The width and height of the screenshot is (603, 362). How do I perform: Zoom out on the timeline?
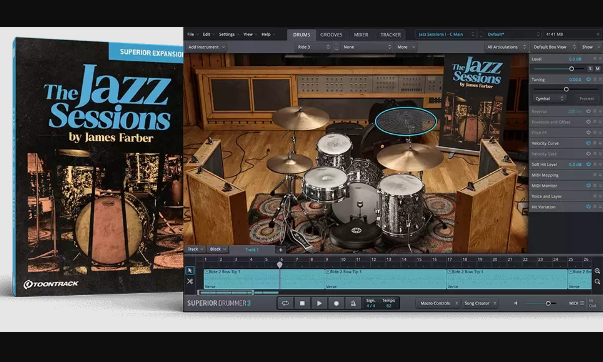(597, 282)
